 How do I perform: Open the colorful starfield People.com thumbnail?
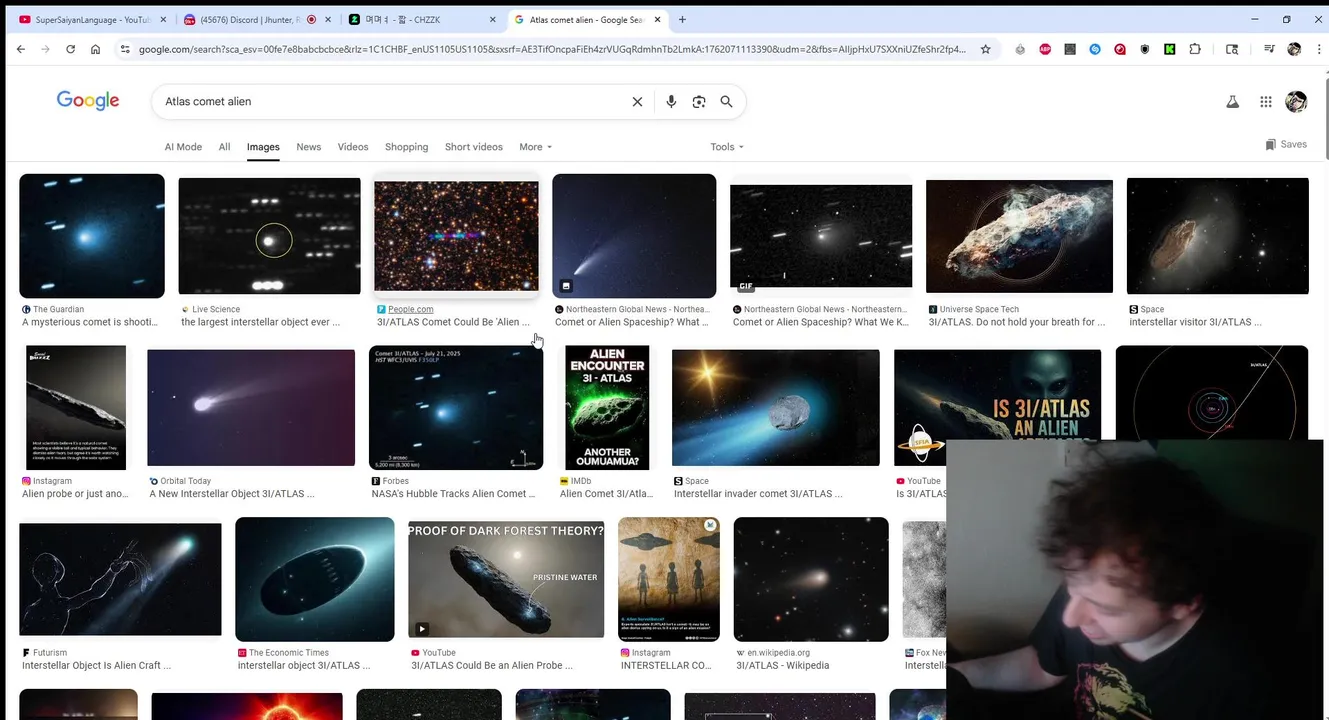pyautogui.click(x=456, y=236)
